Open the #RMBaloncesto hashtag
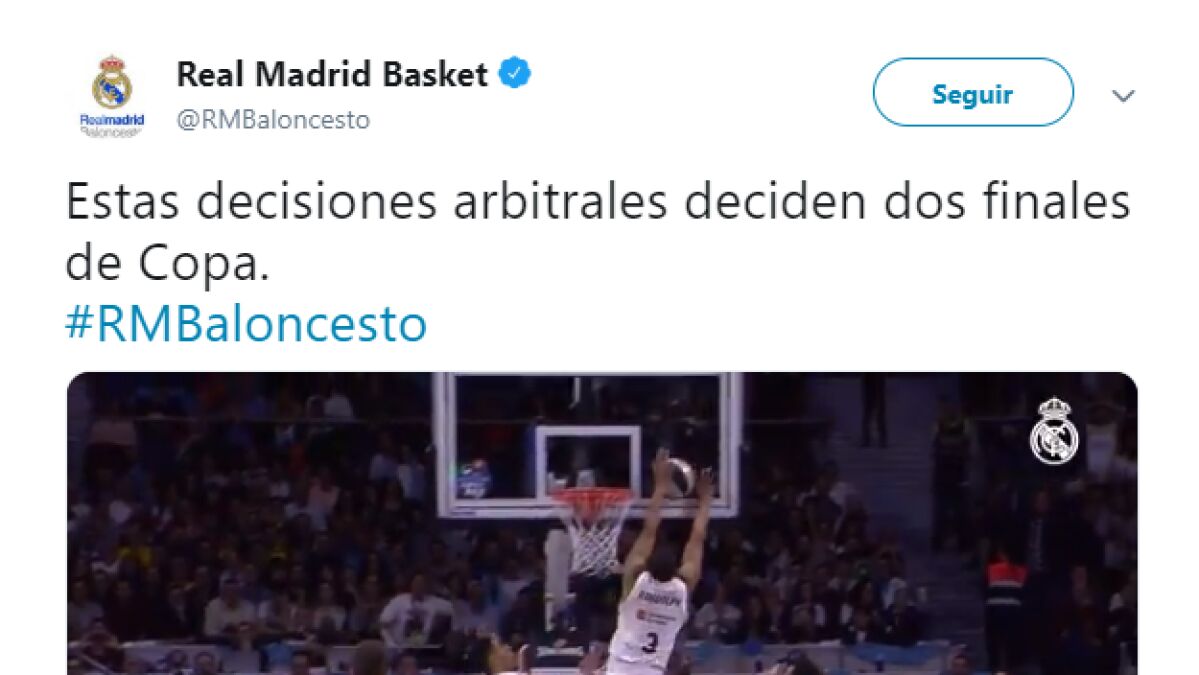 click(x=246, y=324)
